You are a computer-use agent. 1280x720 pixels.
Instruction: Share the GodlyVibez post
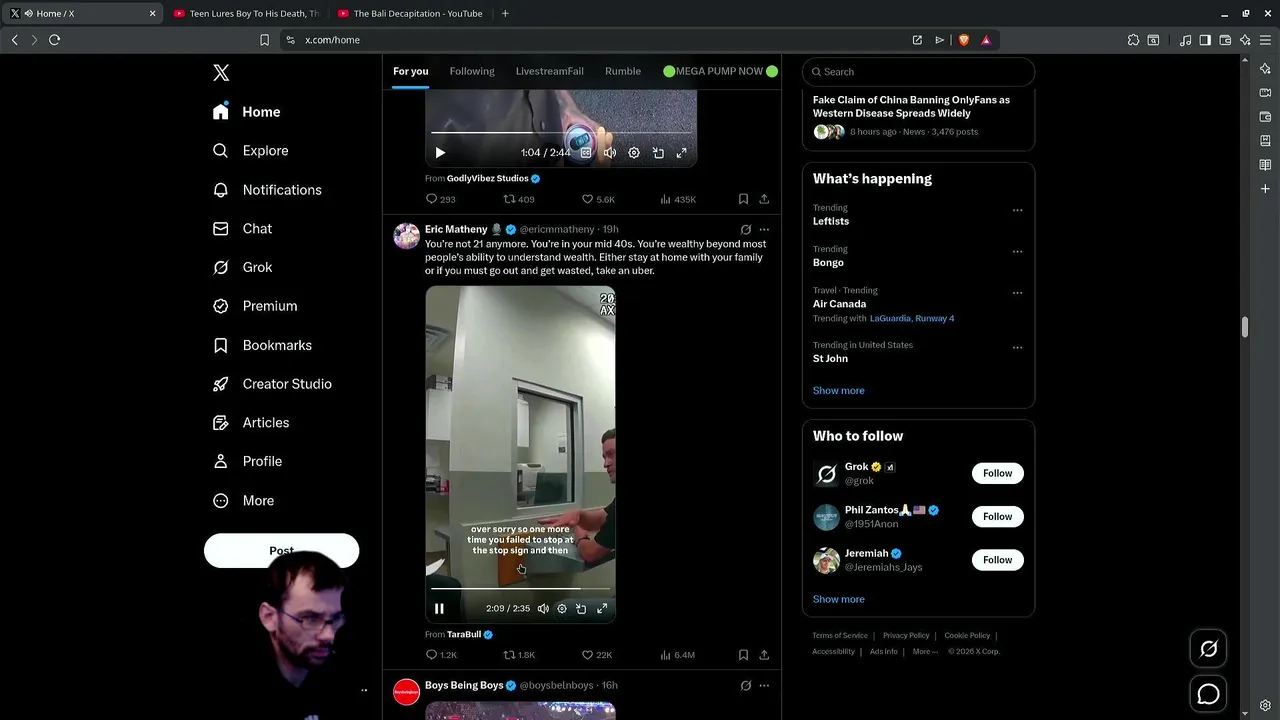click(x=764, y=199)
